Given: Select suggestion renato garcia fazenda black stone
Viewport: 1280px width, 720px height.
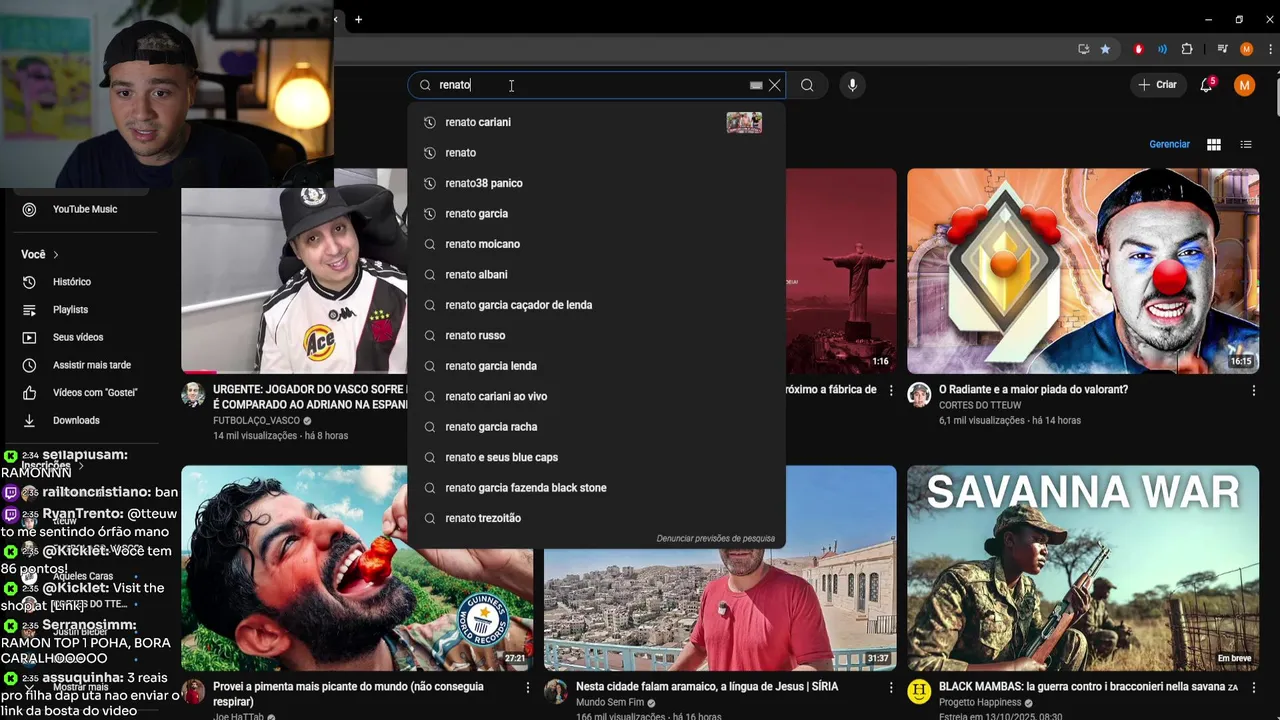Looking at the screenshot, I should tap(596, 488).
